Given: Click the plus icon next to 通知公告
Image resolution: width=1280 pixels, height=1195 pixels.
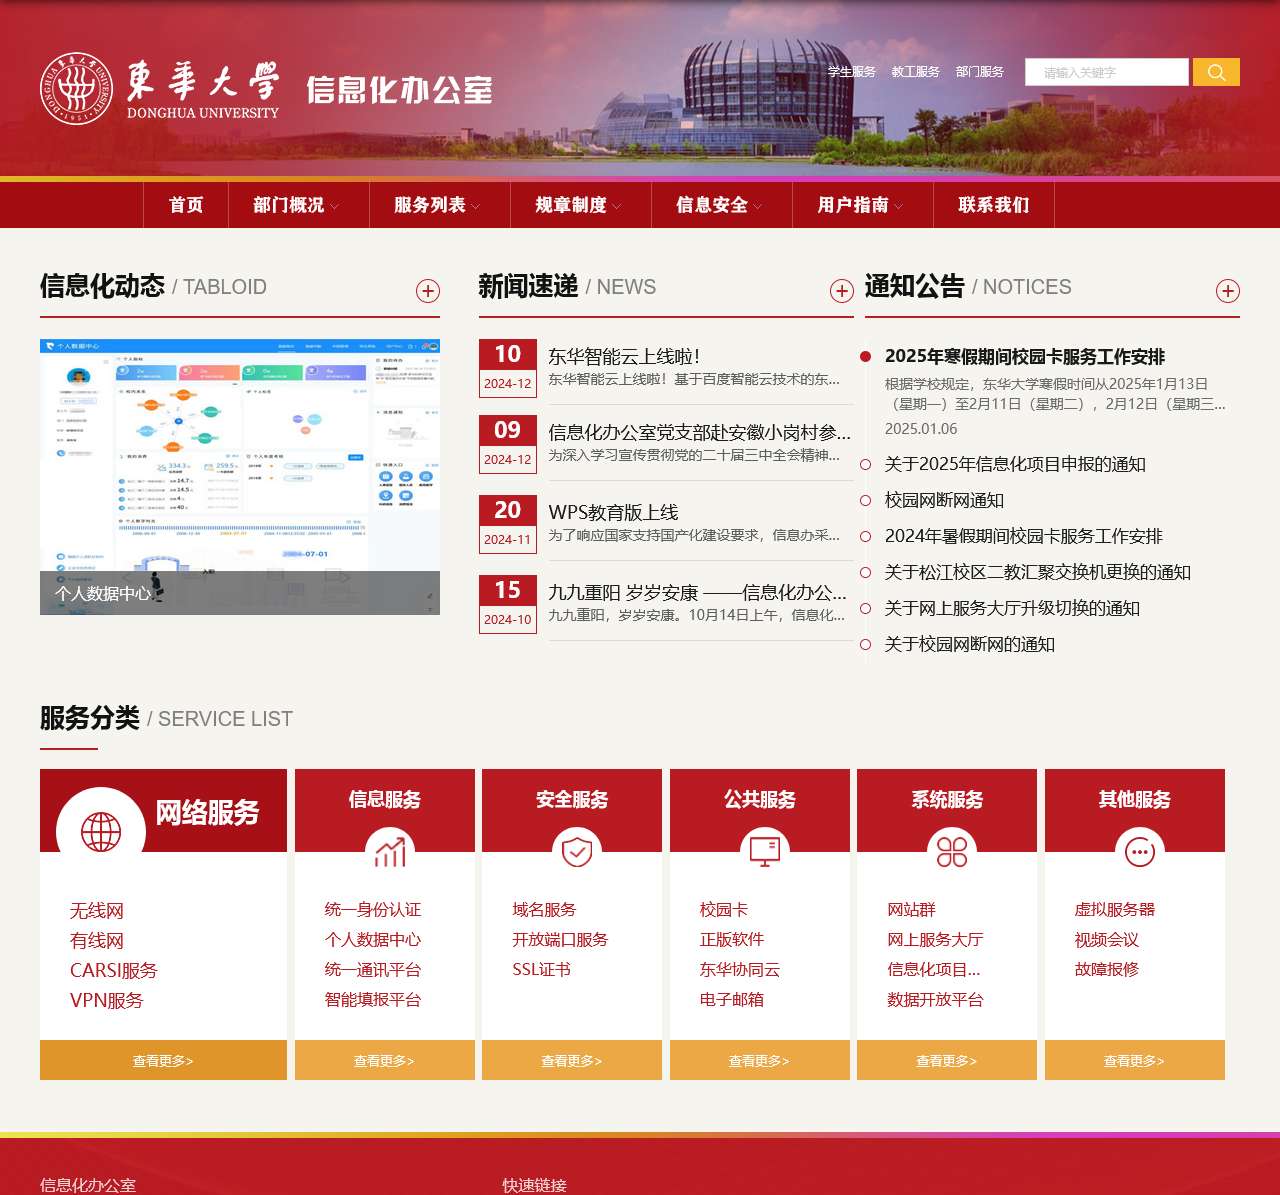Looking at the screenshot, I should coord(1228,291).
